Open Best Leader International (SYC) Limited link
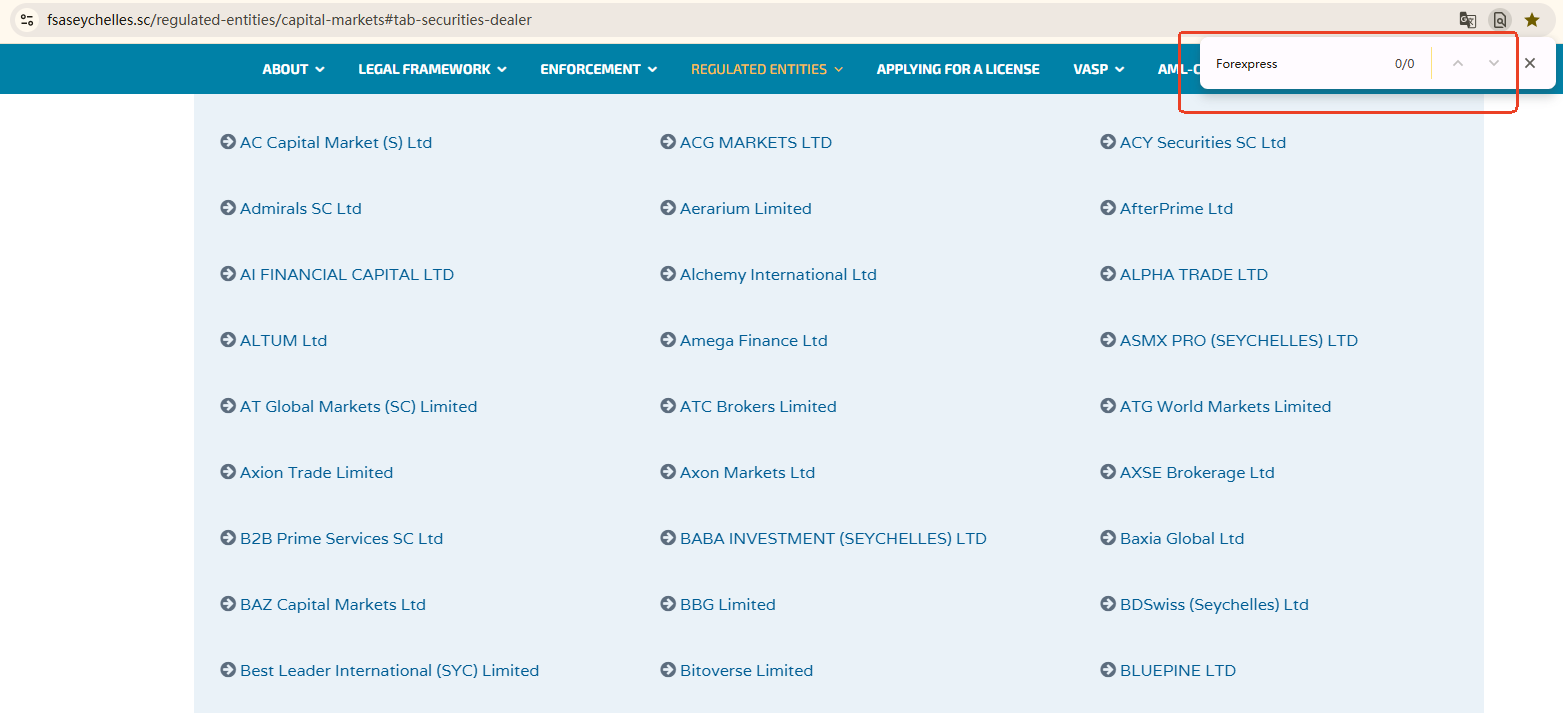This screenshot has height=713, width=1563. click(x=389, y=670)
